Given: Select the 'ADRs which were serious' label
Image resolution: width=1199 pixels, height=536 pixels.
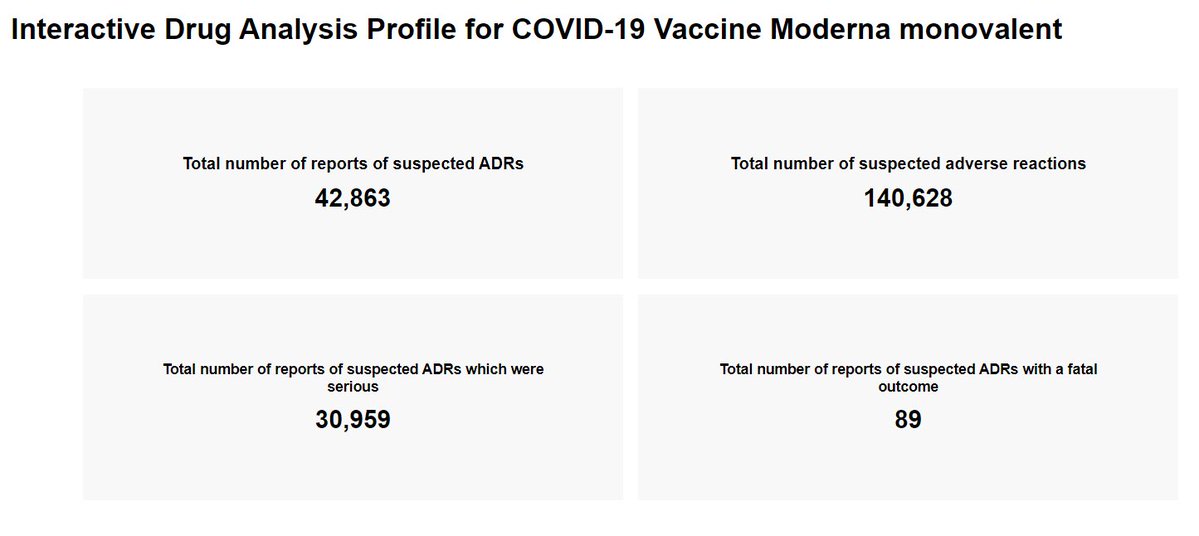Looking at the screenshot, I should tap(353, 369).
